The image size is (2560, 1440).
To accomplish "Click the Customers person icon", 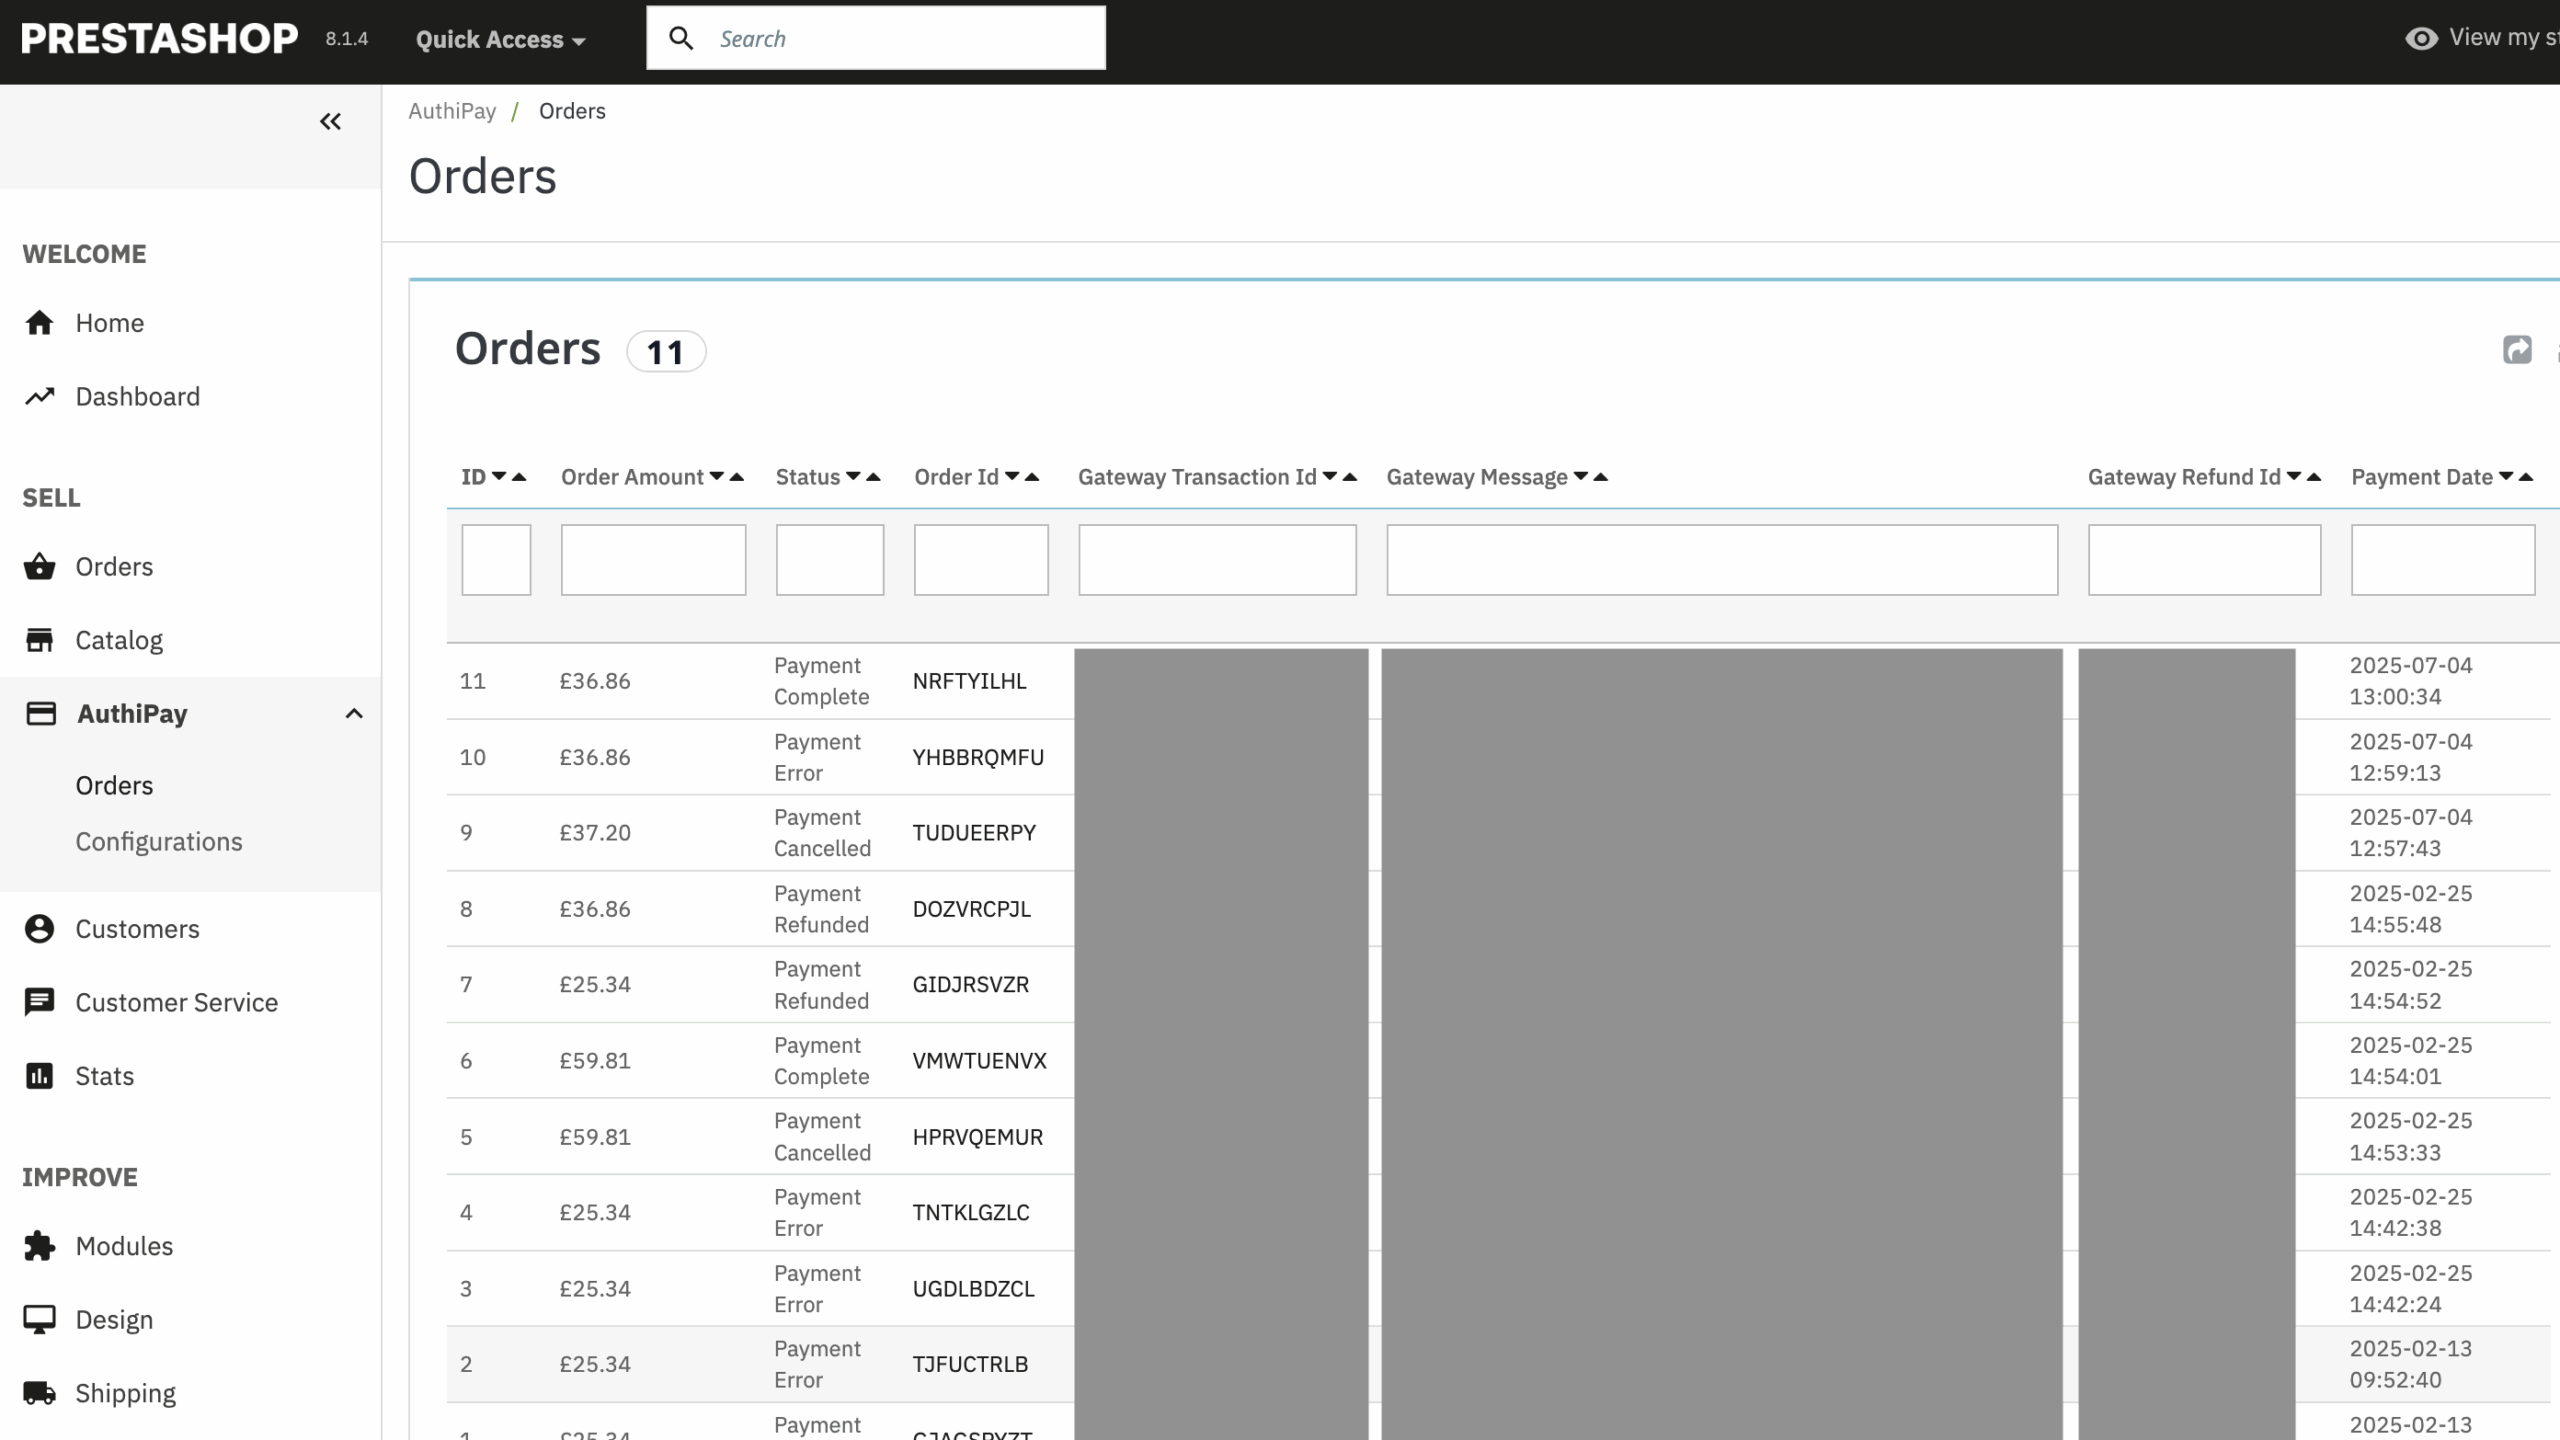I will click(39, 929).
